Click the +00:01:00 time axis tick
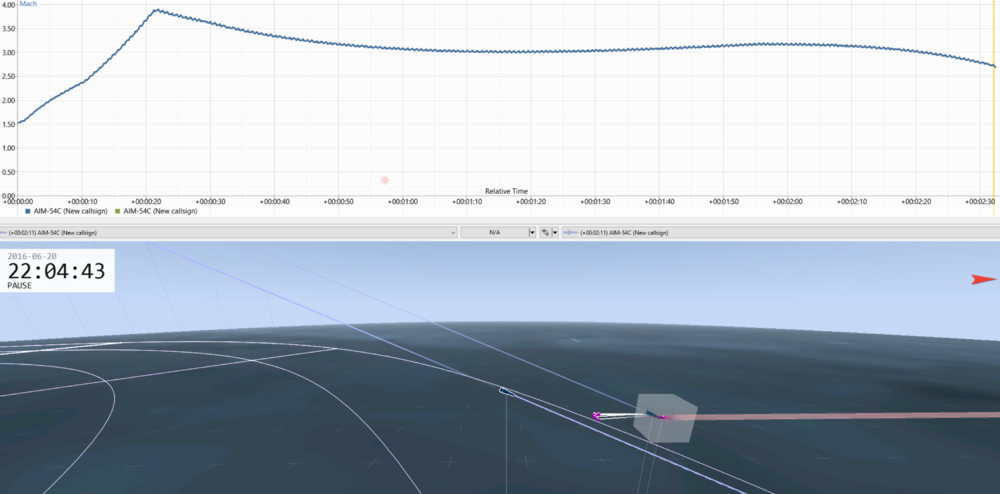The width and height of the screenshot is (1000, 494). (x=402, y=201)
